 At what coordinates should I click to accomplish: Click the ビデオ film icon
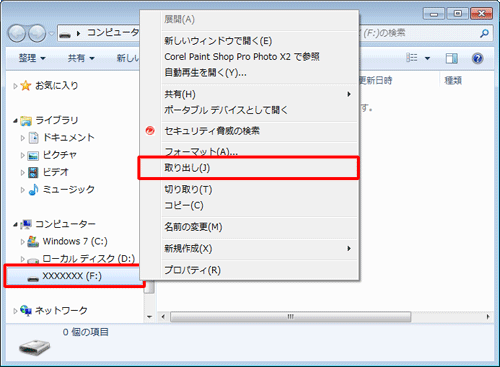(33, 172)
